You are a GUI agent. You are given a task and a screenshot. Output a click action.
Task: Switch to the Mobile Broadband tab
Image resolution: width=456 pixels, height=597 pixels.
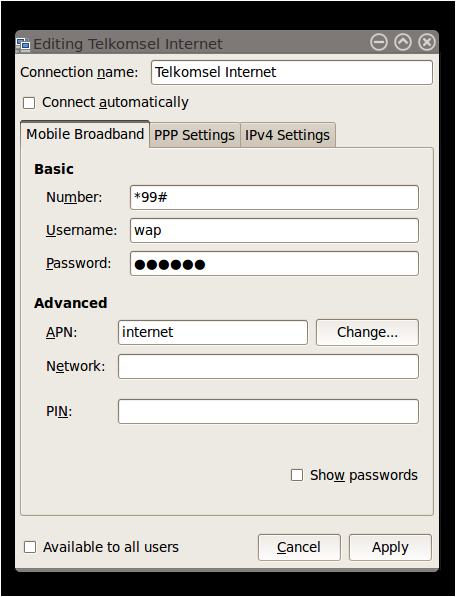tap(85, 134)
